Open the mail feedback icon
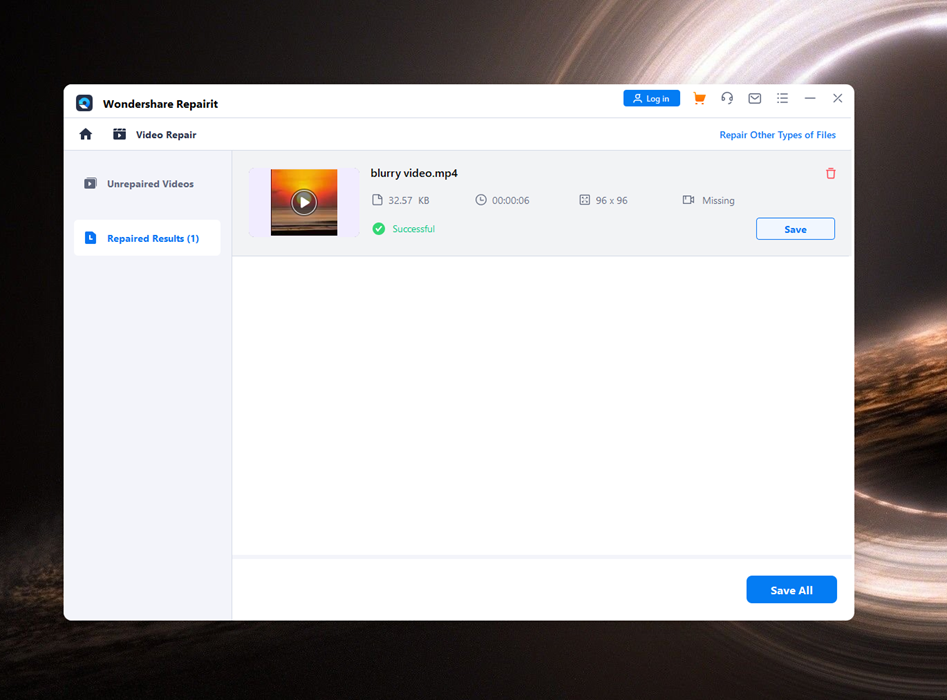The height and width of the screenshot is (700, 947). click(755, 98)
